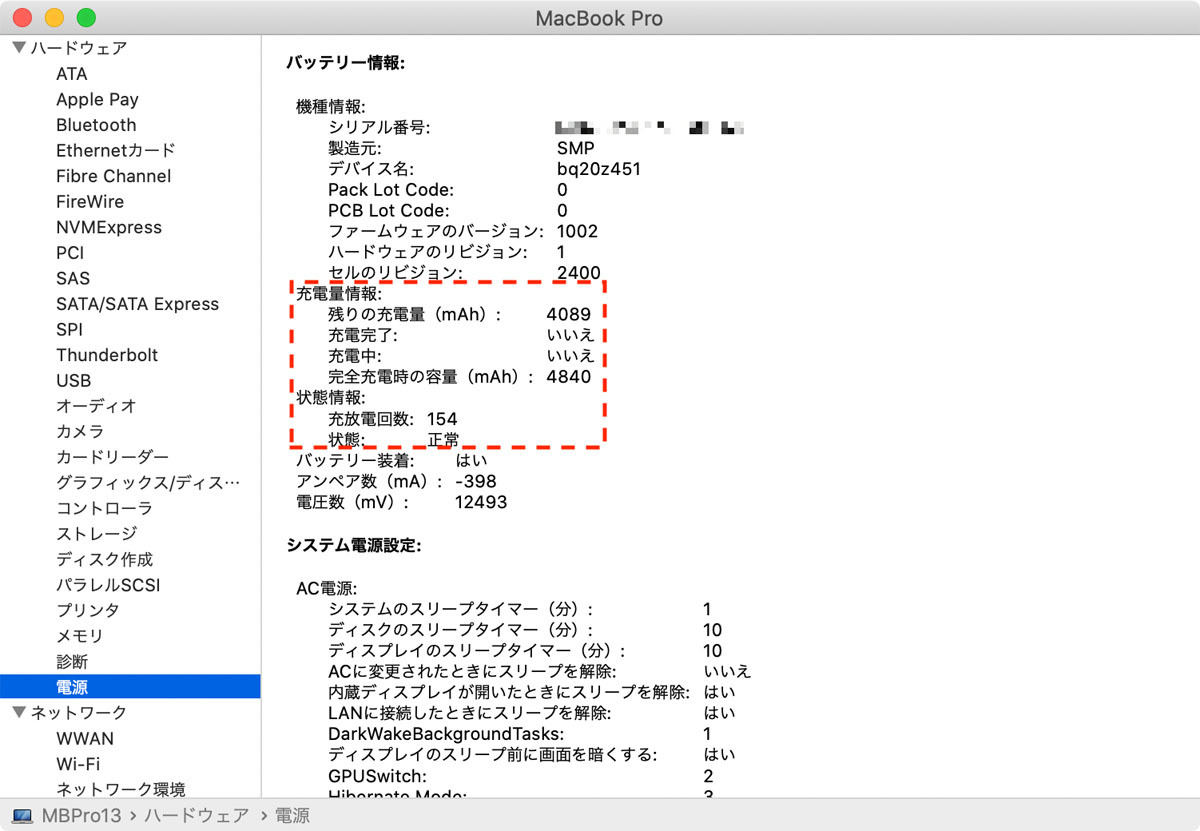The height and width of the screenshot is (831, 1200).
Task: Click 電源 in the bottom path bar
Action: [x=293, y=816]
